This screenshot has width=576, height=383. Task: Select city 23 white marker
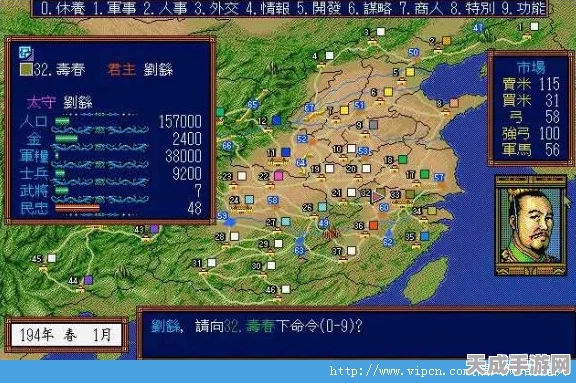tap(242, 176)
